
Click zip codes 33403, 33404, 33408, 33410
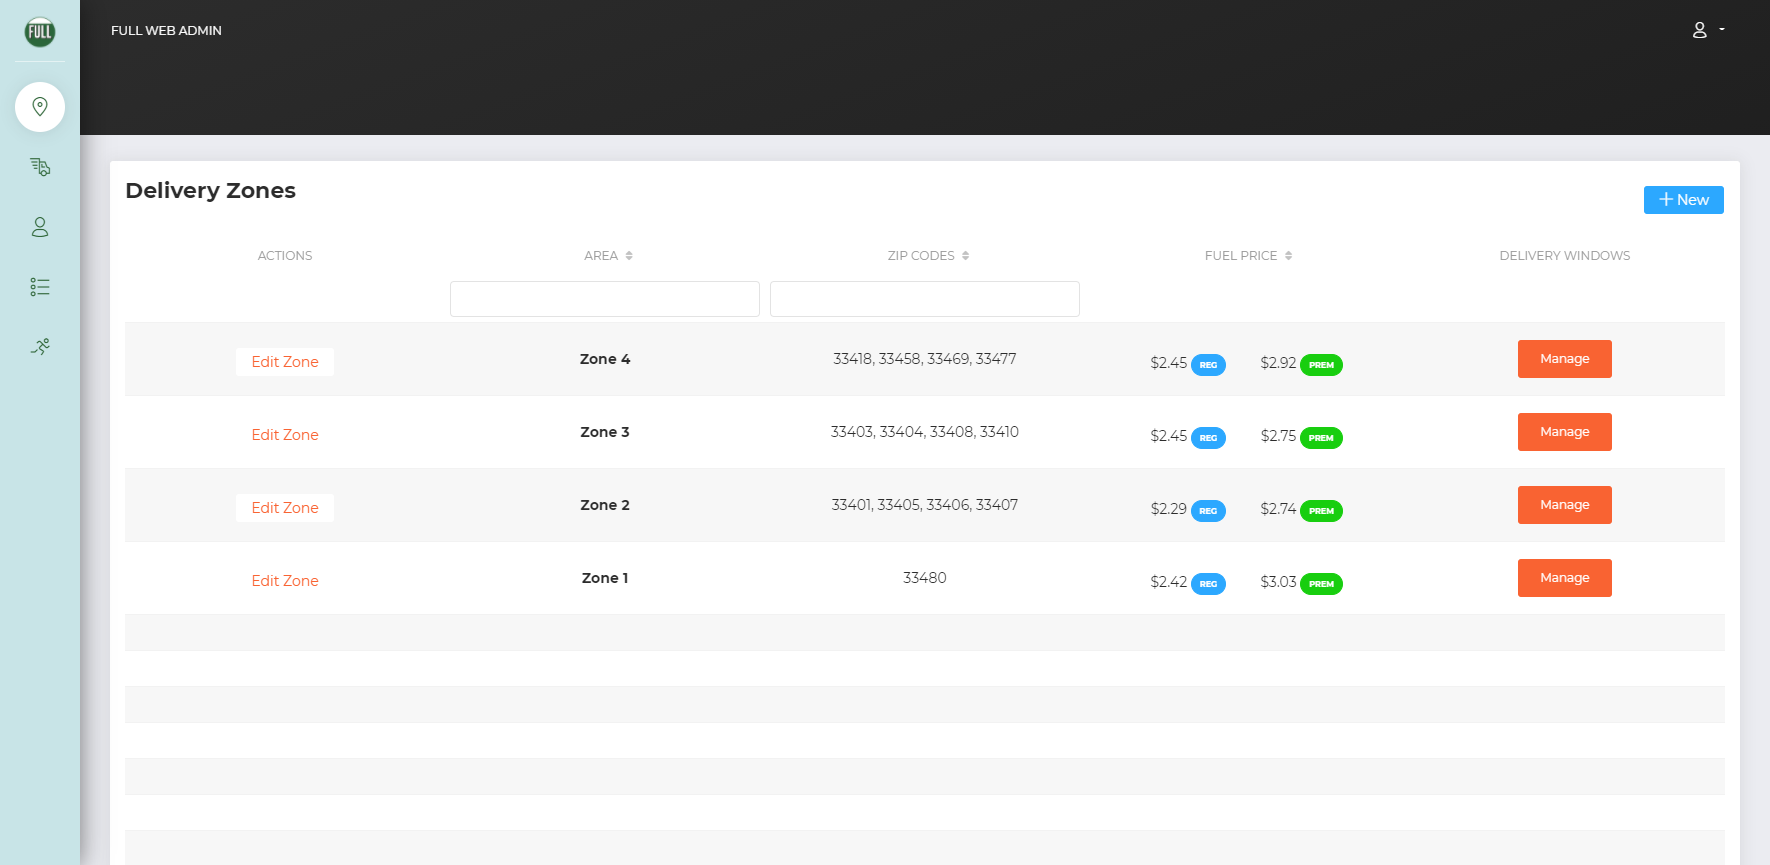(925, 432)
